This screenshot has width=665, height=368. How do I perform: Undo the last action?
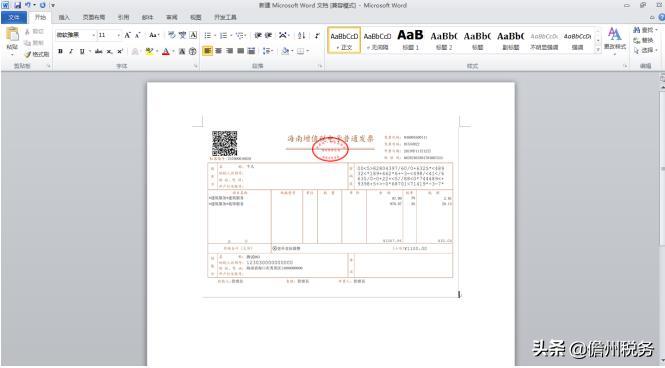click(x=28, y=5)
